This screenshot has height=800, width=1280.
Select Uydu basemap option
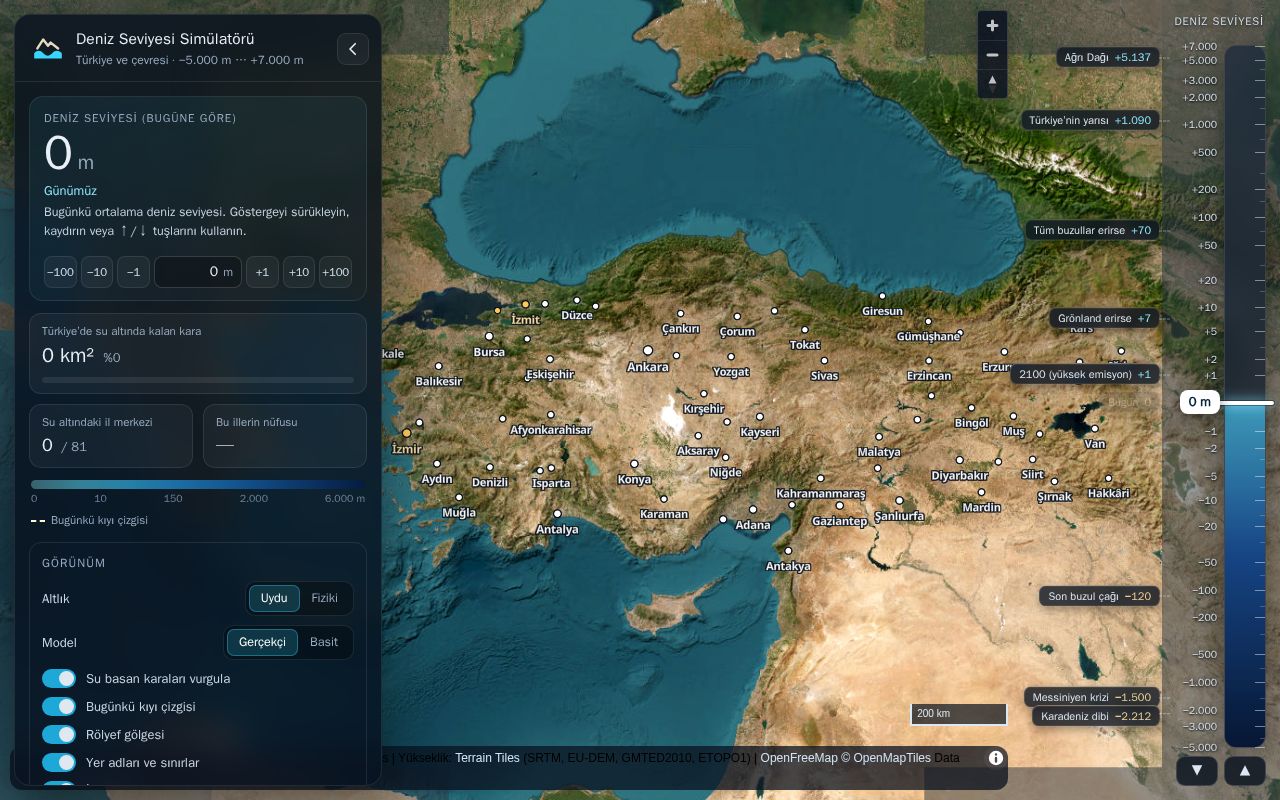(x=274, y=598)
